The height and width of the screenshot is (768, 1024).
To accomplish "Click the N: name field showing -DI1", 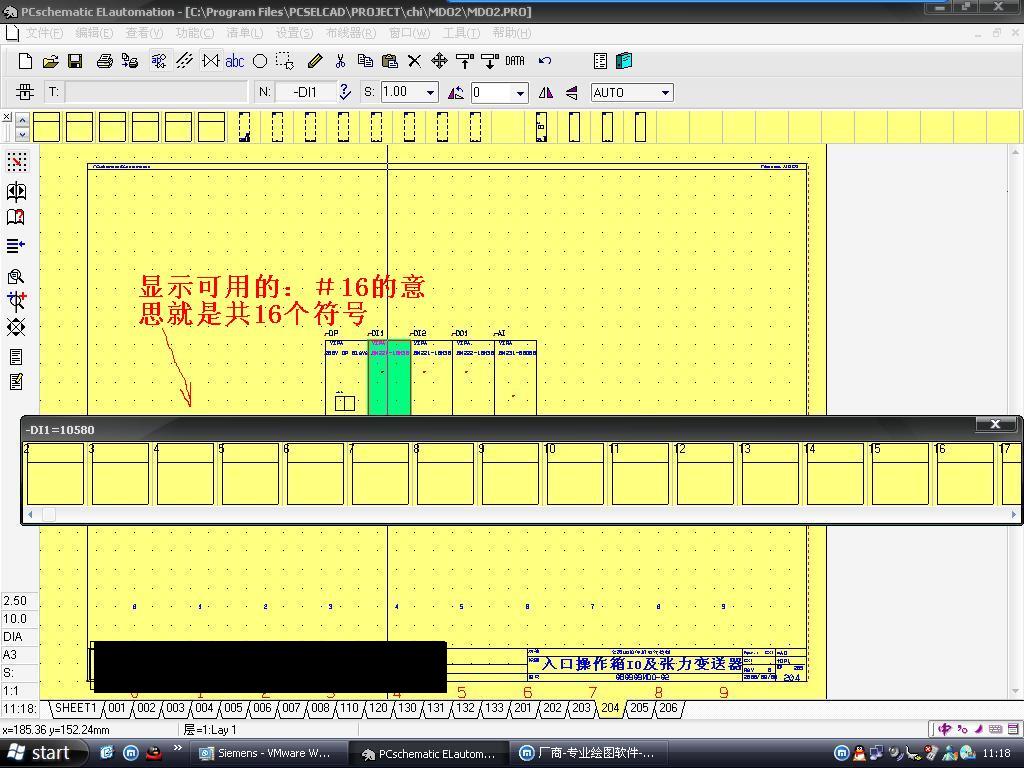I will coord(306,92).
